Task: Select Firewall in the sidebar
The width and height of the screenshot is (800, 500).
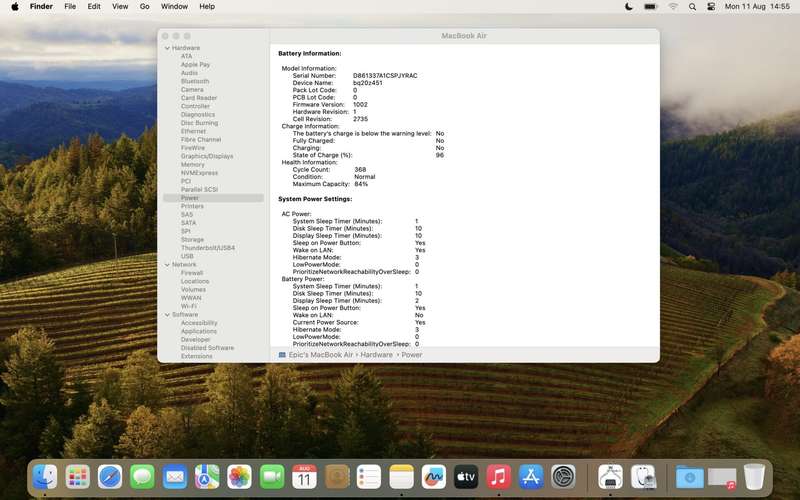Action: tap(192, 273)
